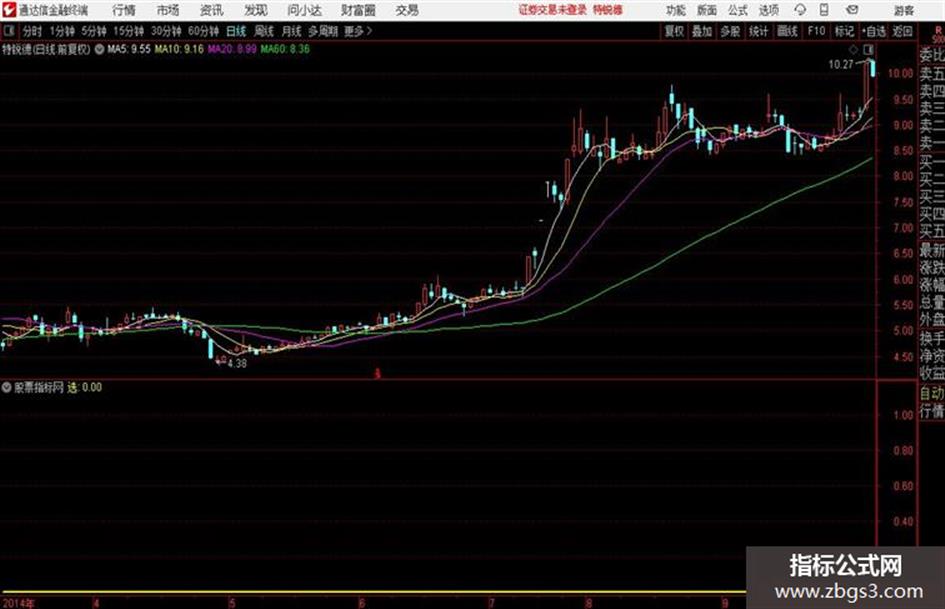This screenshot has height=609, width=945.
Task: Open 股票指标网 indicator round arrow icon
Action: [x=7, y=387]
